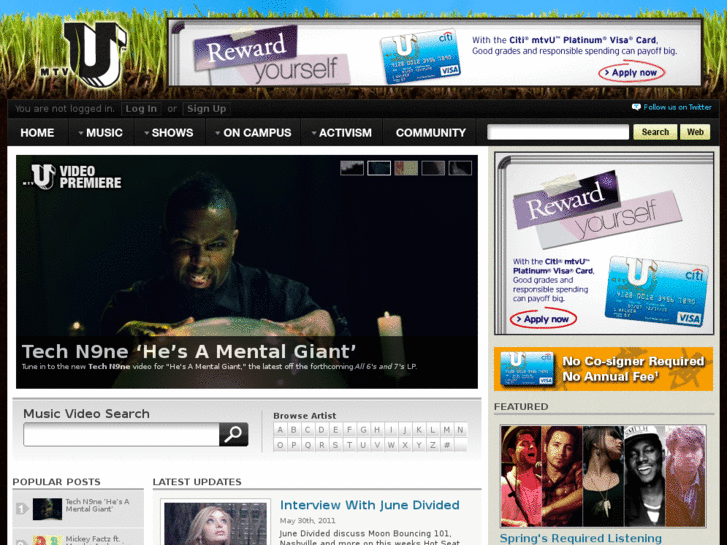Browse artists starting with letter K
This screenshot has height=545, width=727.
coord(419,430)
